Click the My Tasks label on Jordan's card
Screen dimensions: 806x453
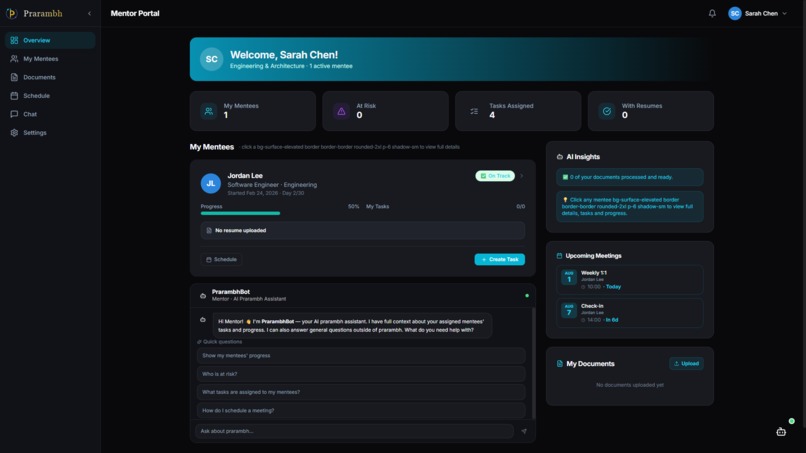(377, 207)
